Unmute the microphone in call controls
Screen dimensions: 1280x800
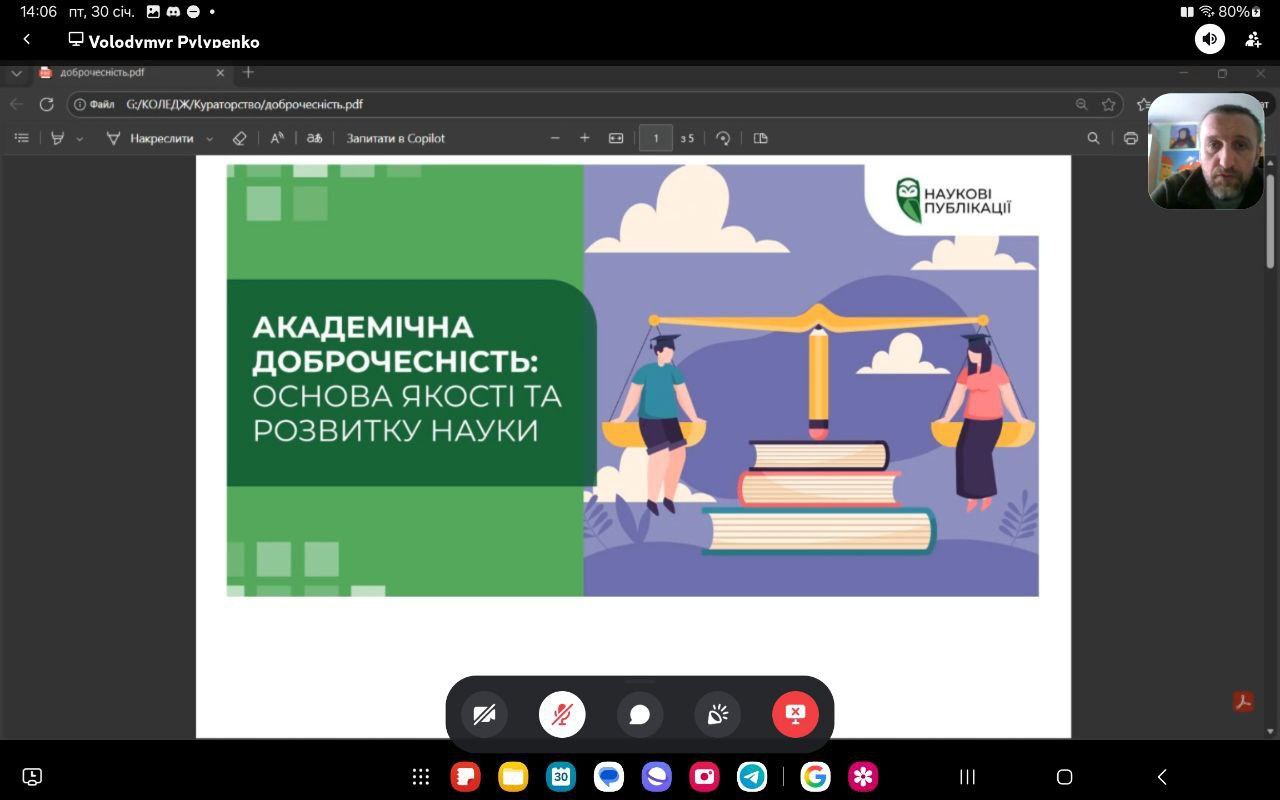coord(562,715)
